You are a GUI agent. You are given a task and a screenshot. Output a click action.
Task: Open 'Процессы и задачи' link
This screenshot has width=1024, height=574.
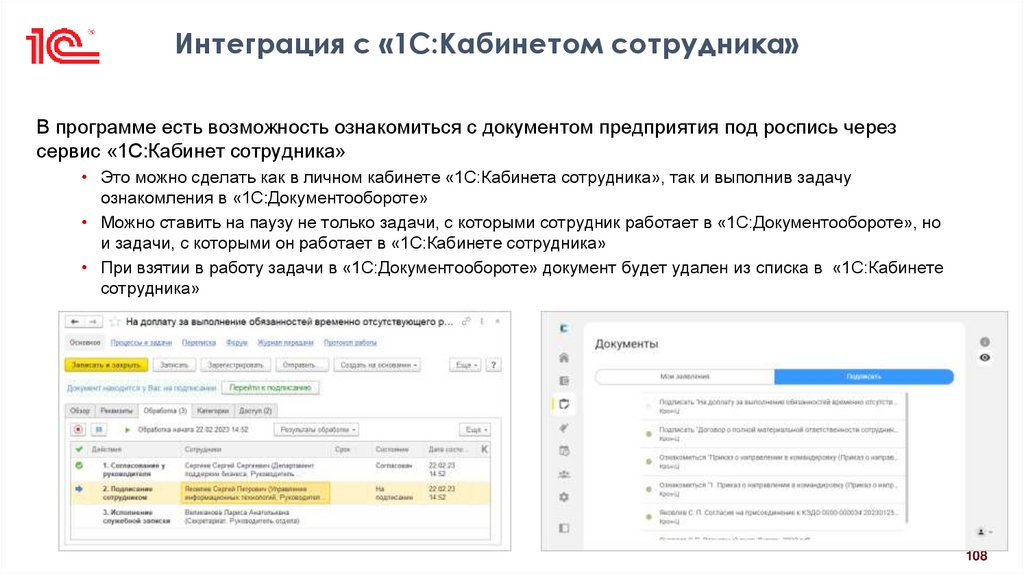pos(141,343)
